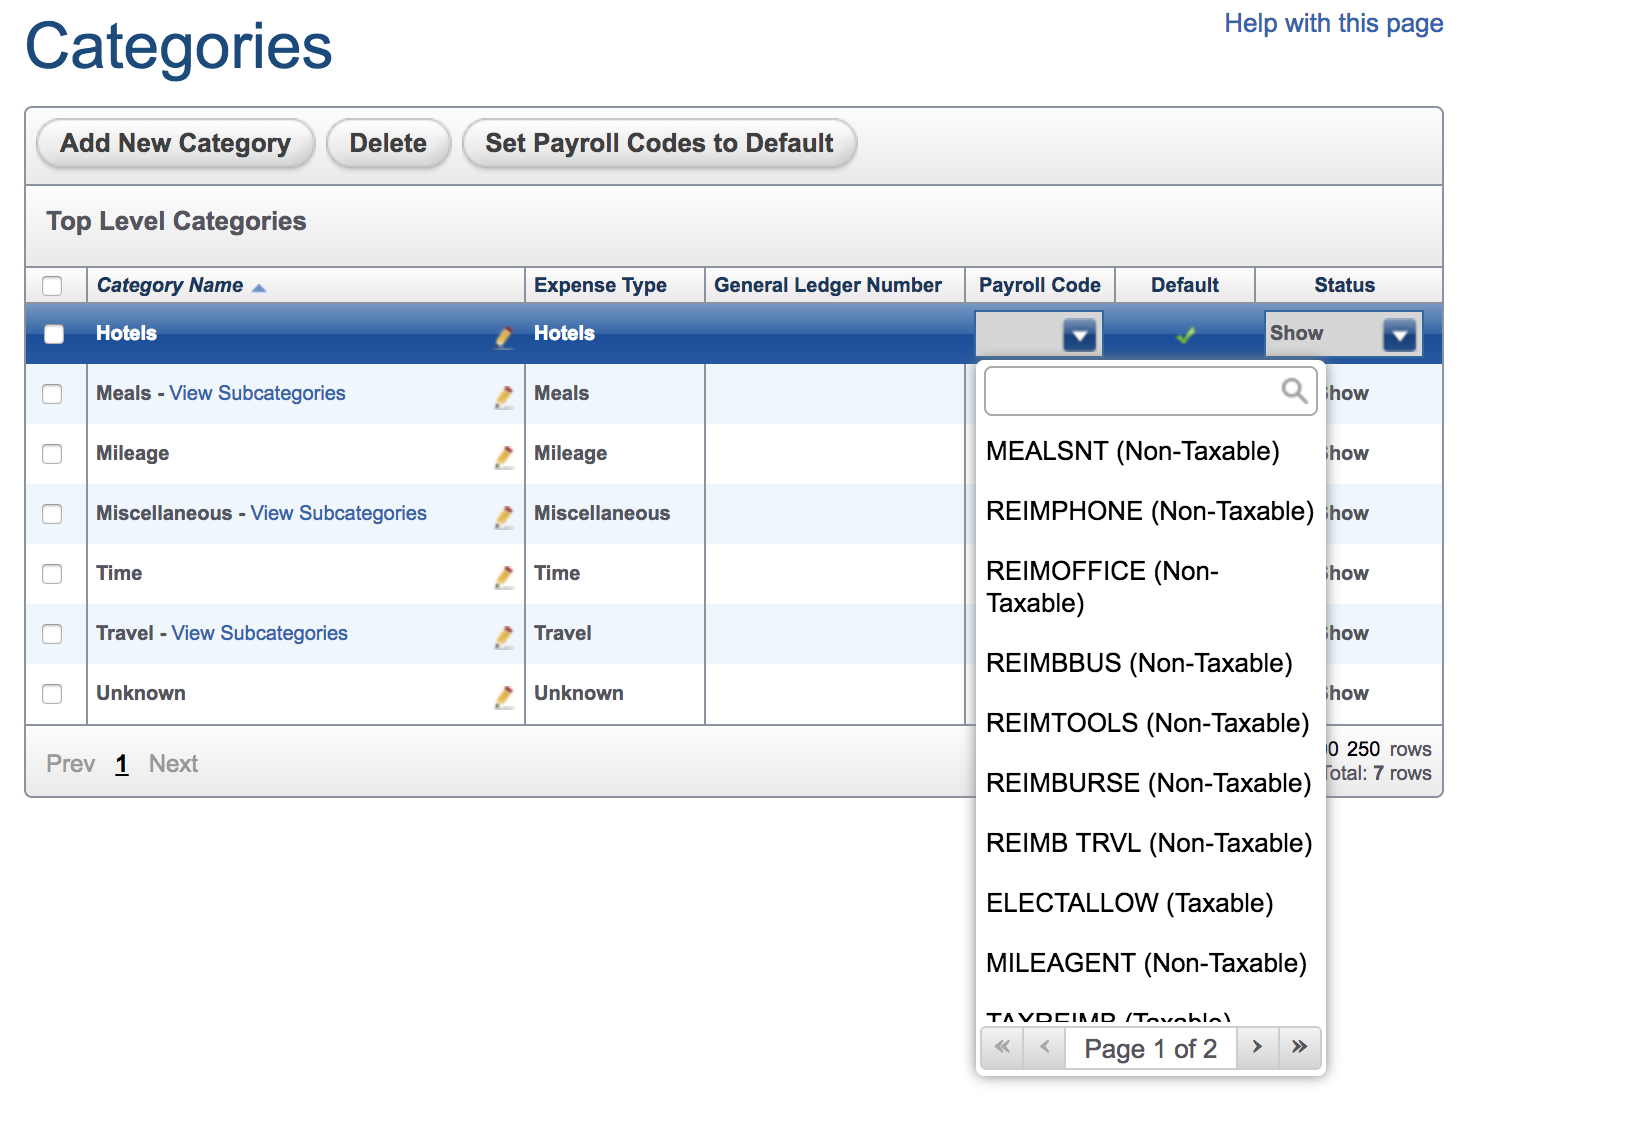Click the green default checkmark for Hotels
This screenshot has width=1644, height=1134.
[x=1185, y=335]
